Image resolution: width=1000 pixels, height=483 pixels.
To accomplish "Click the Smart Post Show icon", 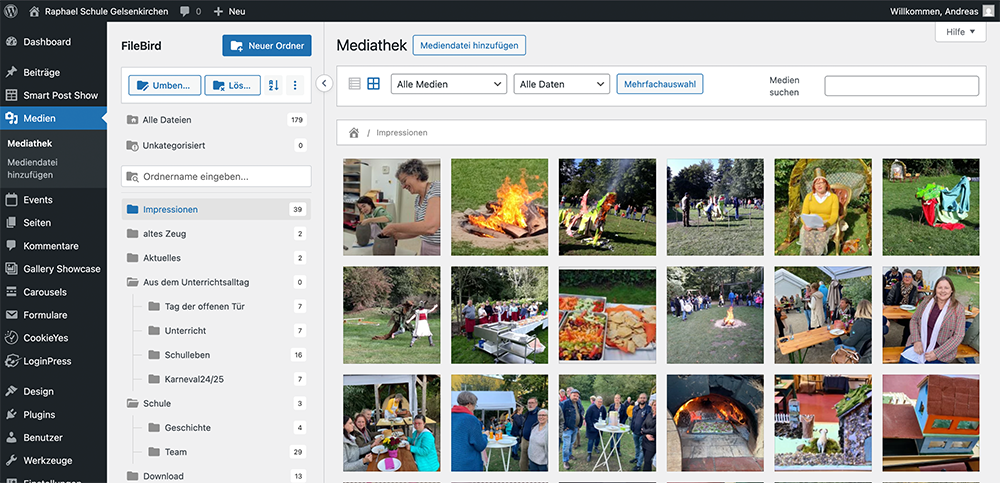I will (x=11, y=95).
